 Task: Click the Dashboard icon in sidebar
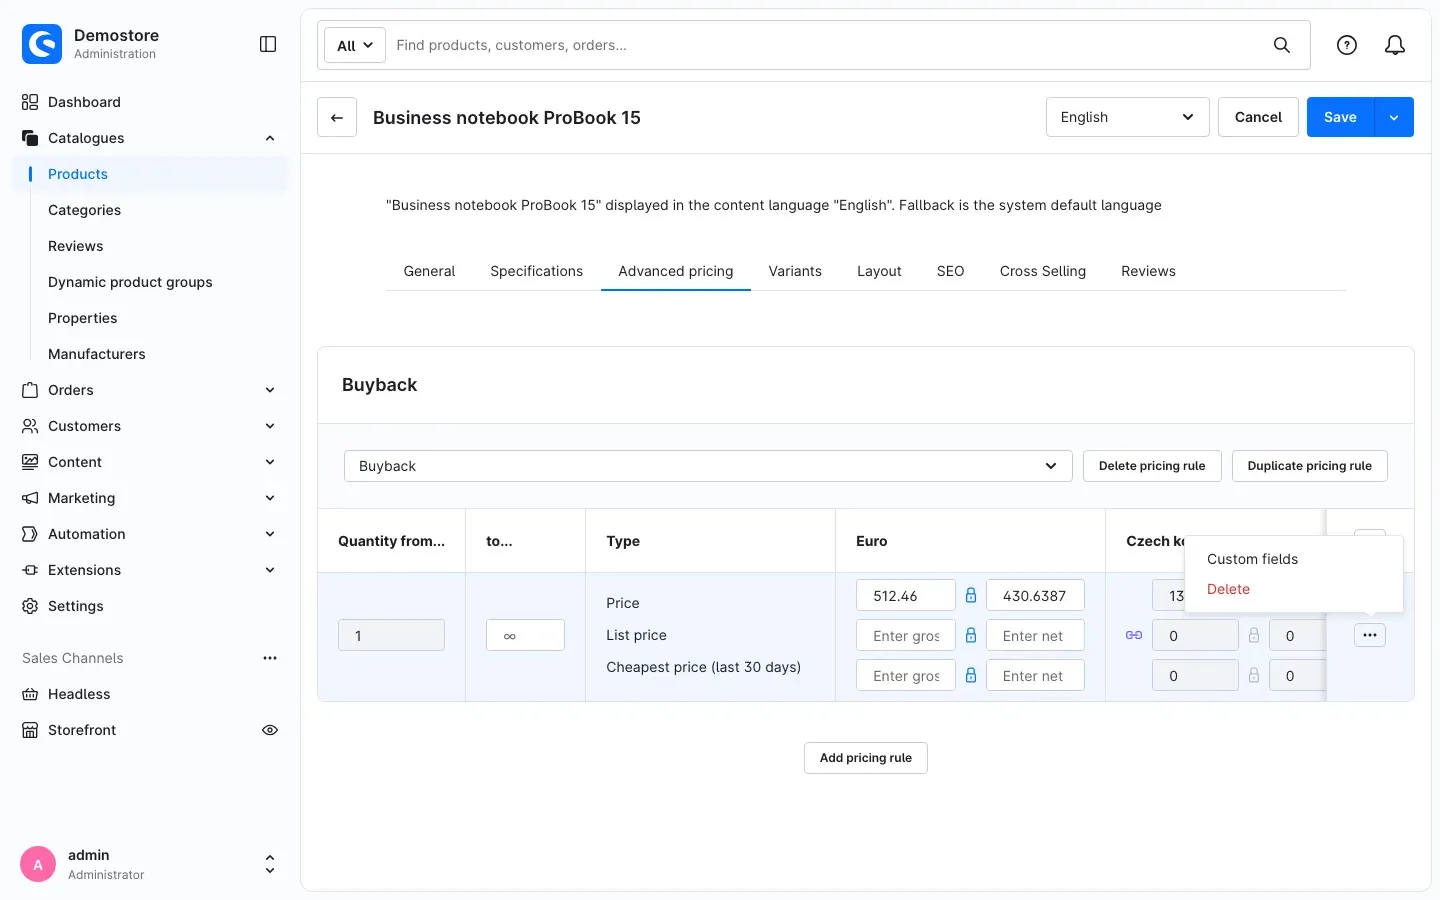tap(30, 102)
